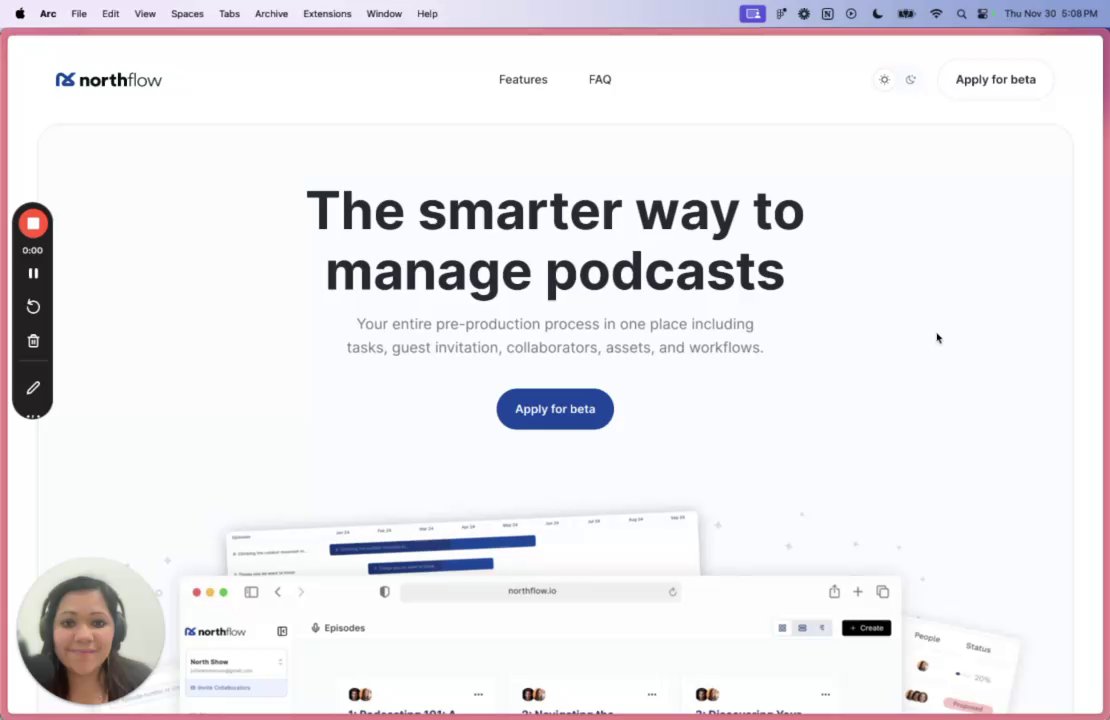
Task: Click the webcam bubble overlay
Action: pos(91,632)
